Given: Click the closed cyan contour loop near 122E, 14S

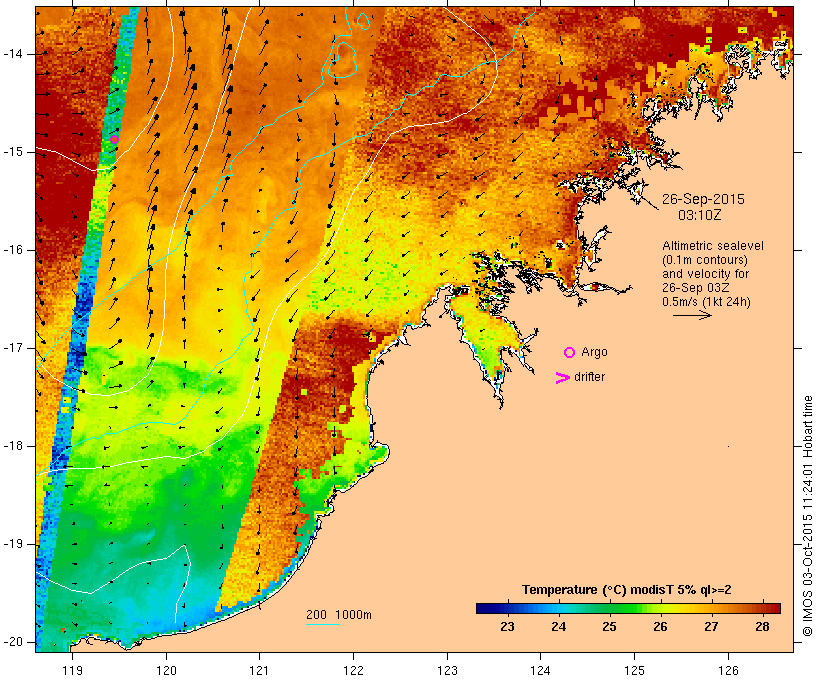Looking at the screenshot, I should coord(342,61).
